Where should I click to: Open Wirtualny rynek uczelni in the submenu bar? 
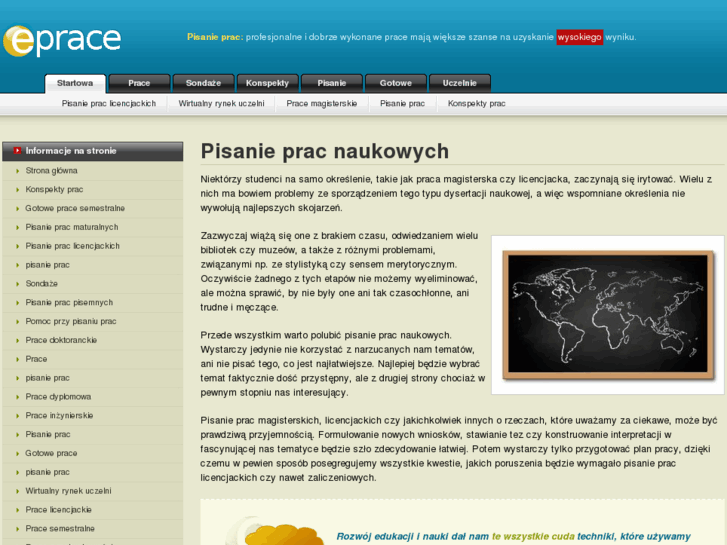pyautogui.click(x=222, y=103)
